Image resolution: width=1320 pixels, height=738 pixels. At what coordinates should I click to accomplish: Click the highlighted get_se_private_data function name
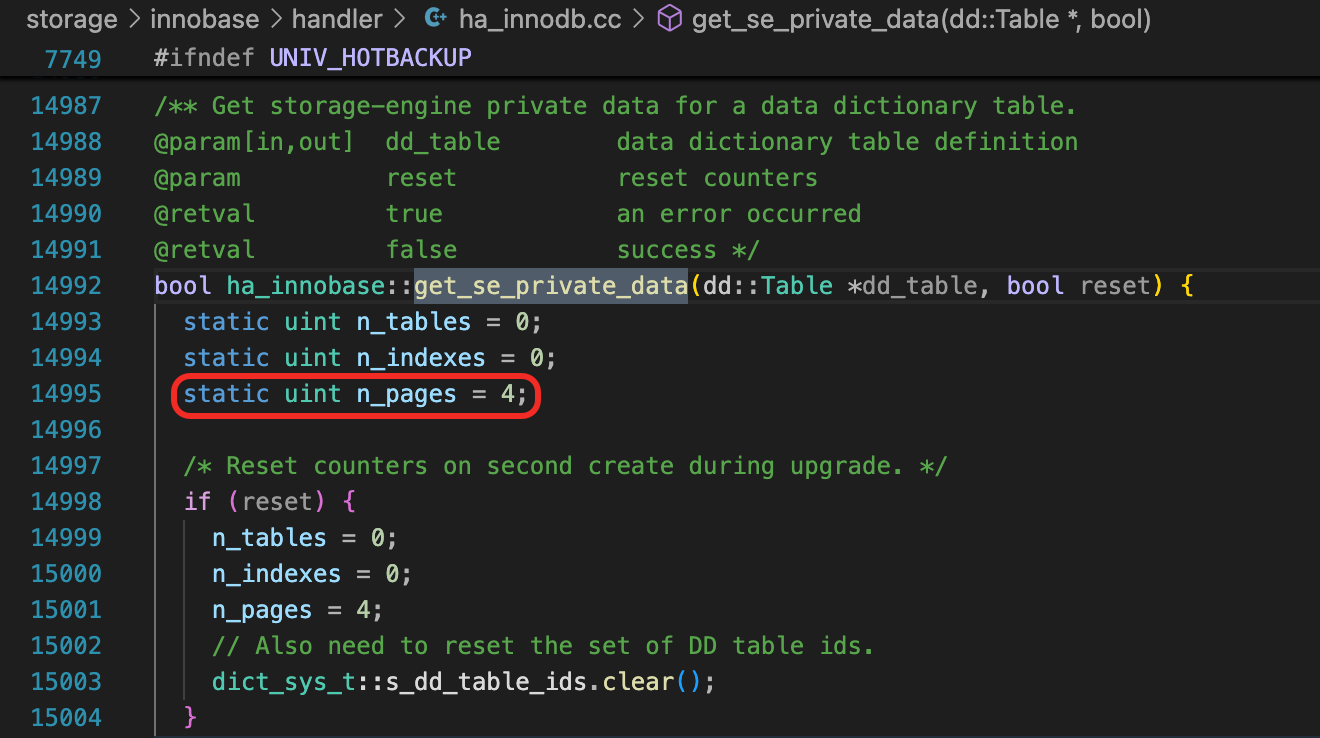tap(550, 286)
